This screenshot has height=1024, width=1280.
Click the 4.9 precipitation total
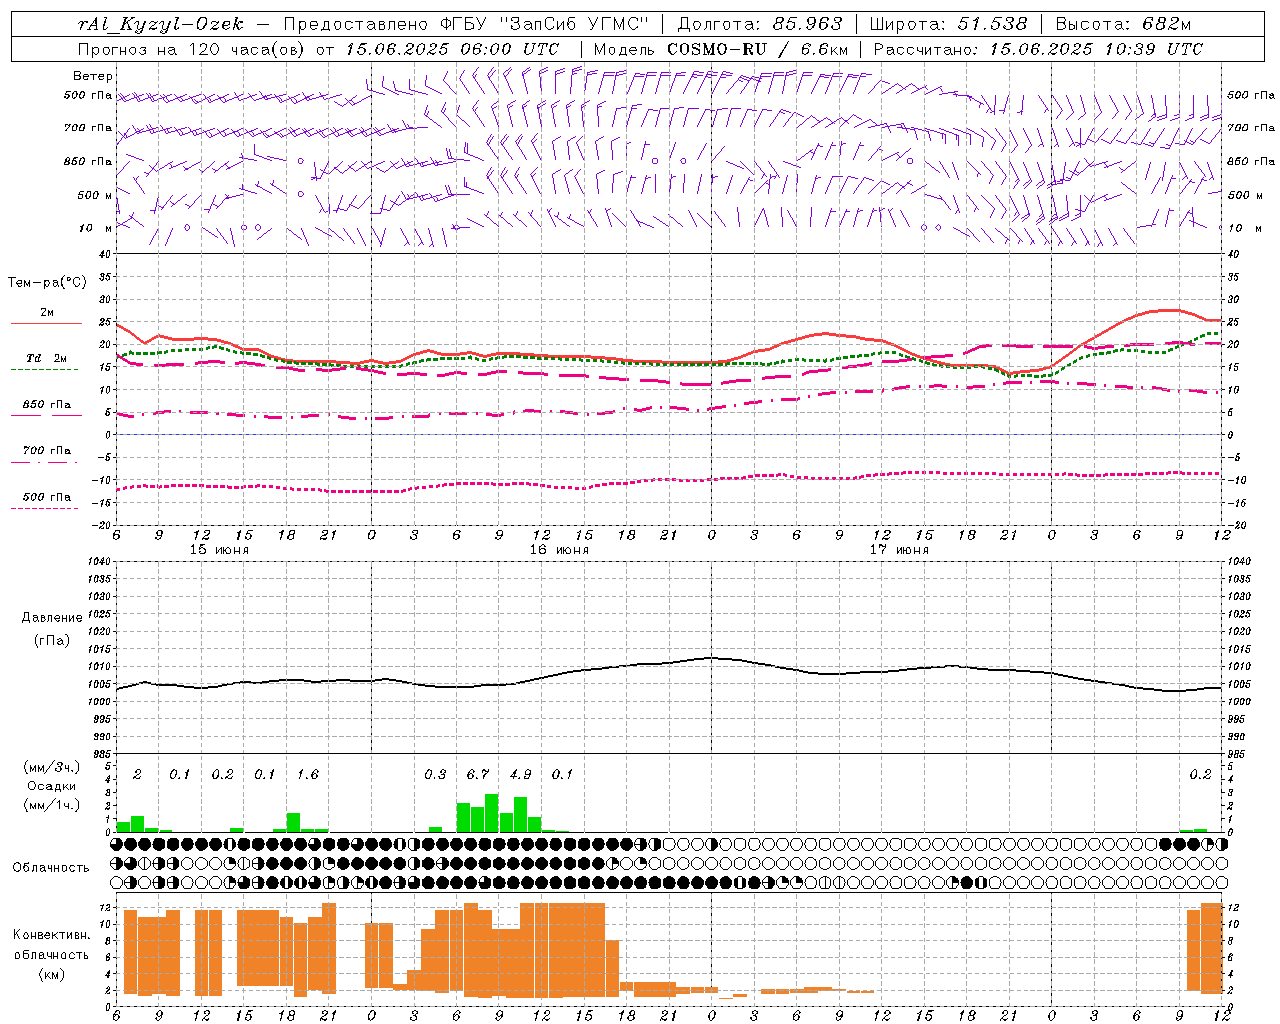520,774
